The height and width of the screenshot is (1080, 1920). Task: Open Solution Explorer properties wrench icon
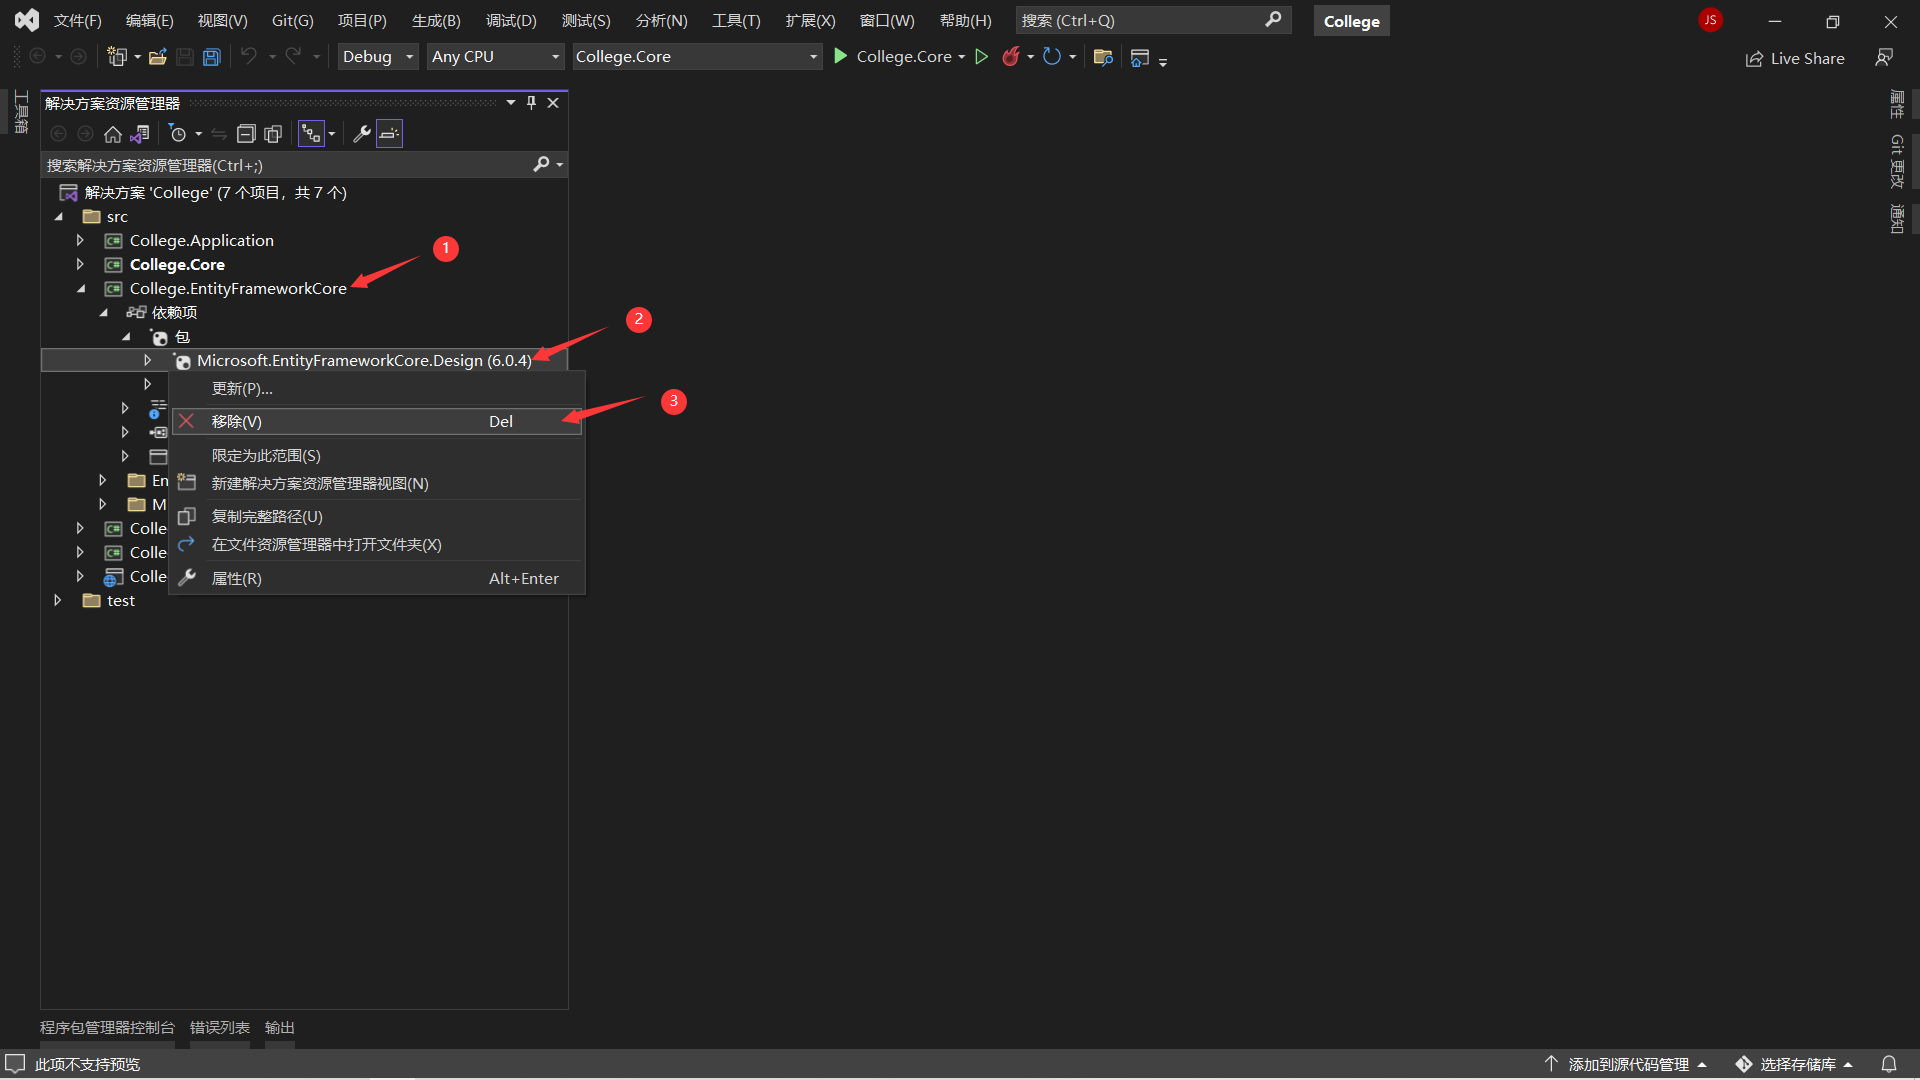(x=362, y=134)
